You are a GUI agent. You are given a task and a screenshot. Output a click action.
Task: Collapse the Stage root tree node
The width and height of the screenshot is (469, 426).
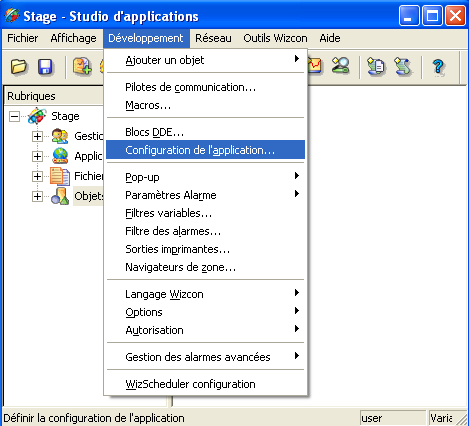[14, 116]
